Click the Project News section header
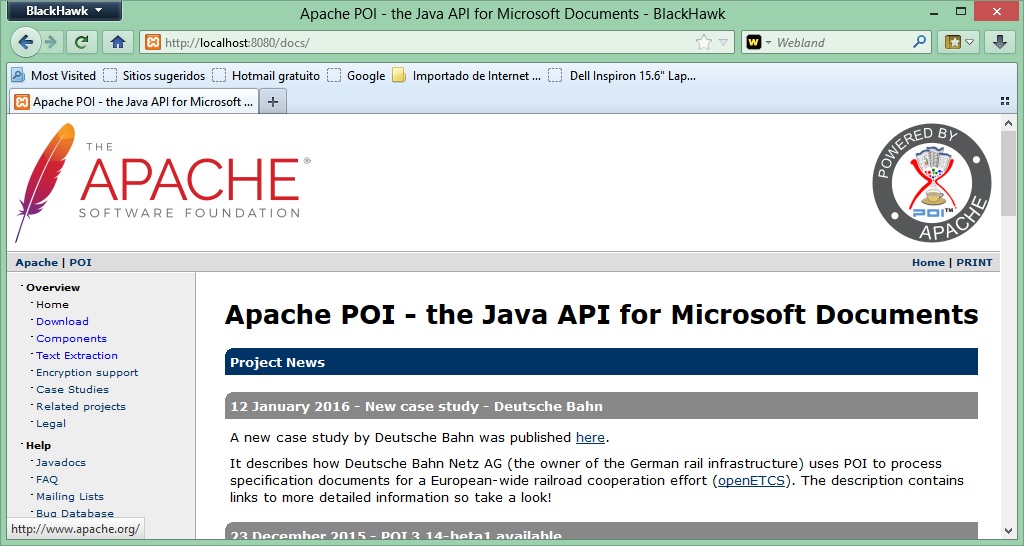The image size is (1024, 546). pyautogui.click(x=601, y=362)
